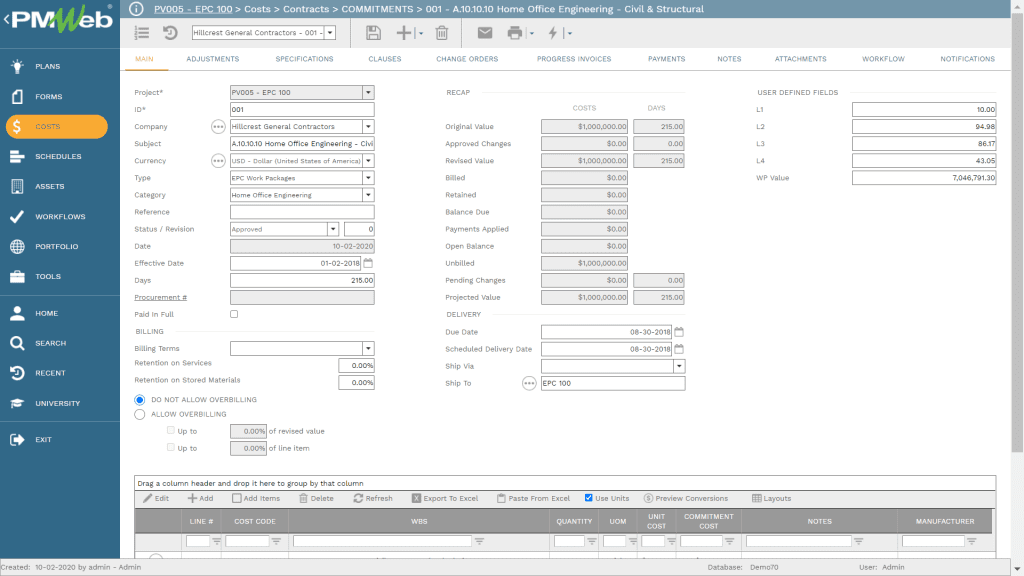The height and width of the screenshot is (576, 1024).
Task: Click the Preview Conversions button
Action: click(686, 498)
